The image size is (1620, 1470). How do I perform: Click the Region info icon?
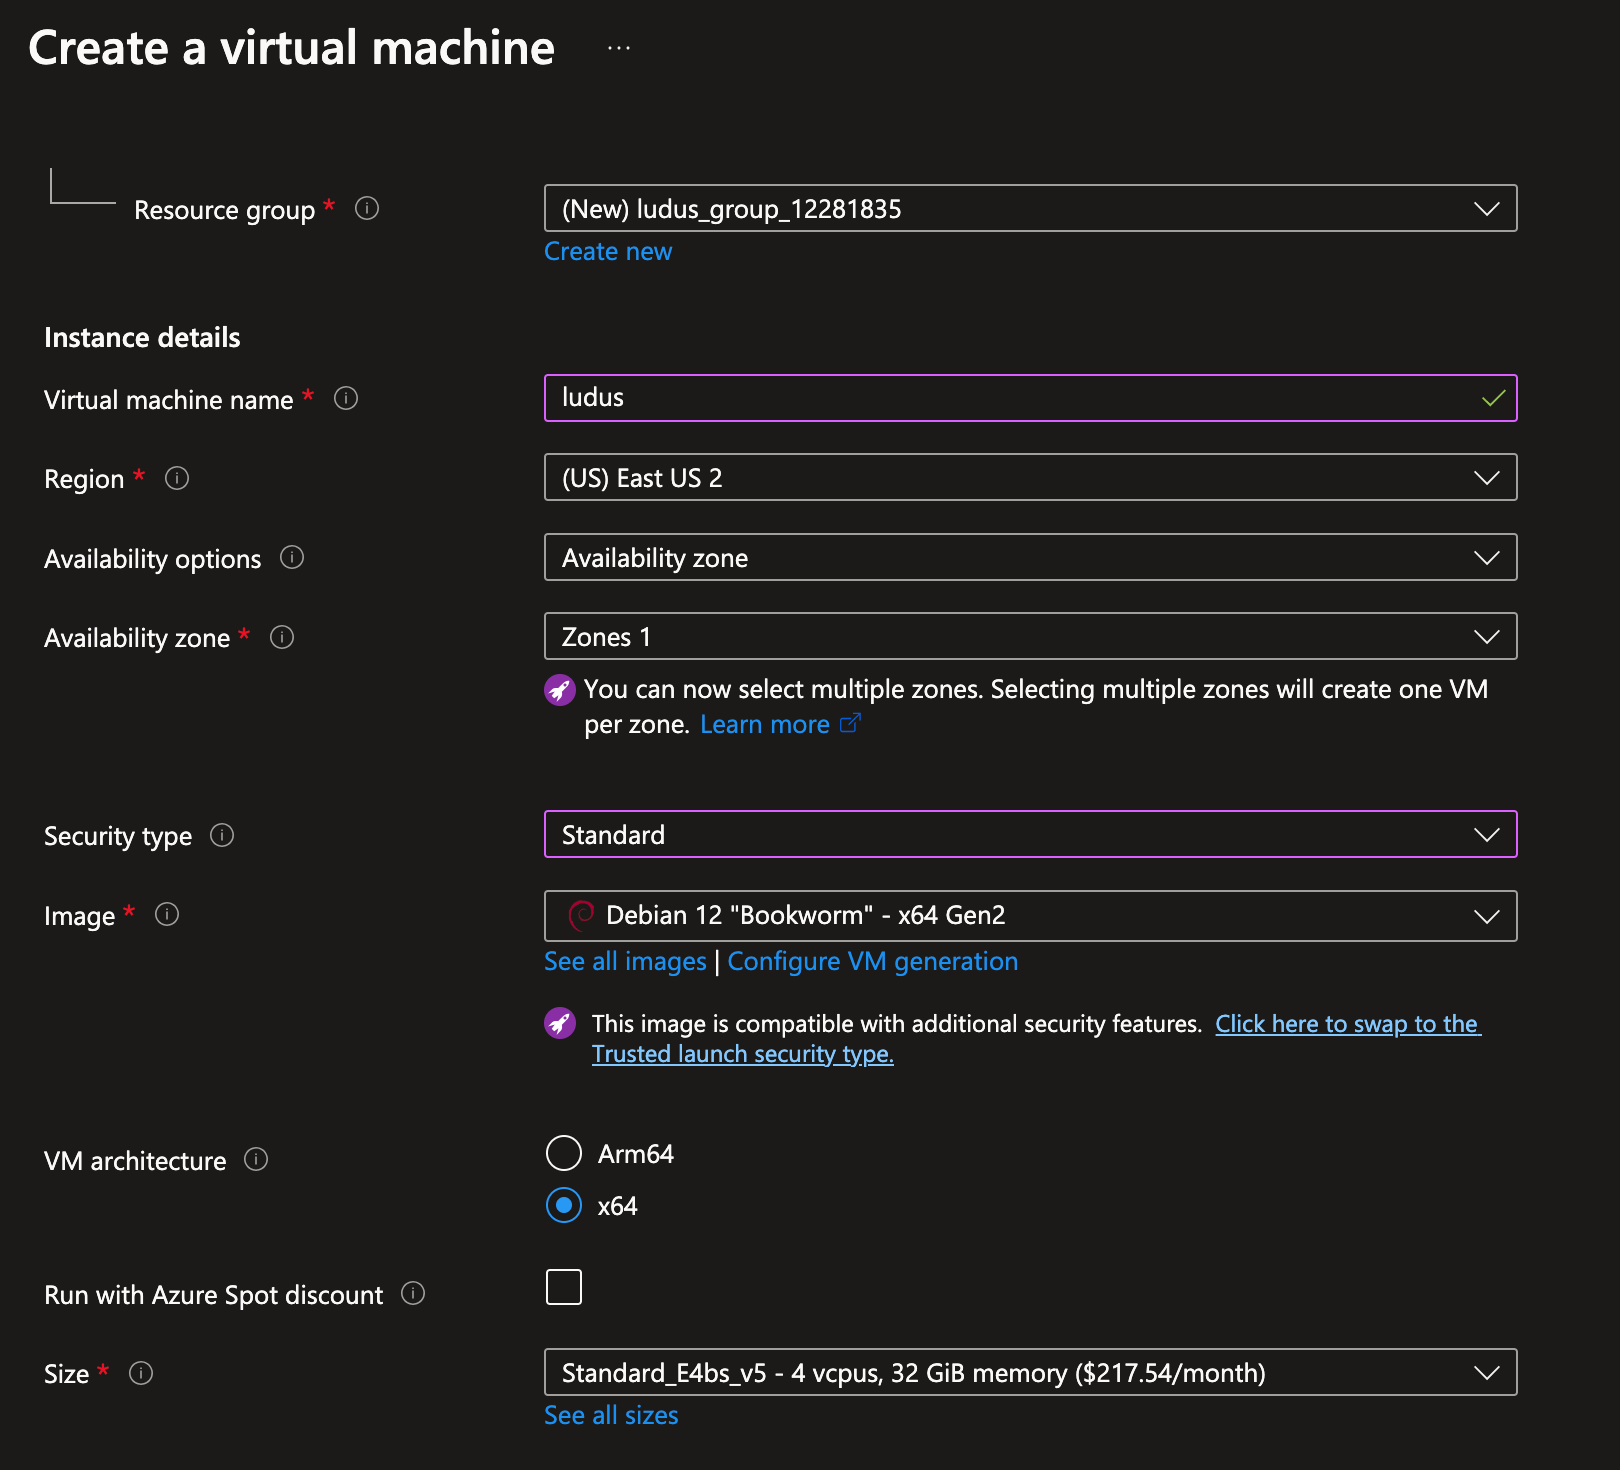click(177, 478)
